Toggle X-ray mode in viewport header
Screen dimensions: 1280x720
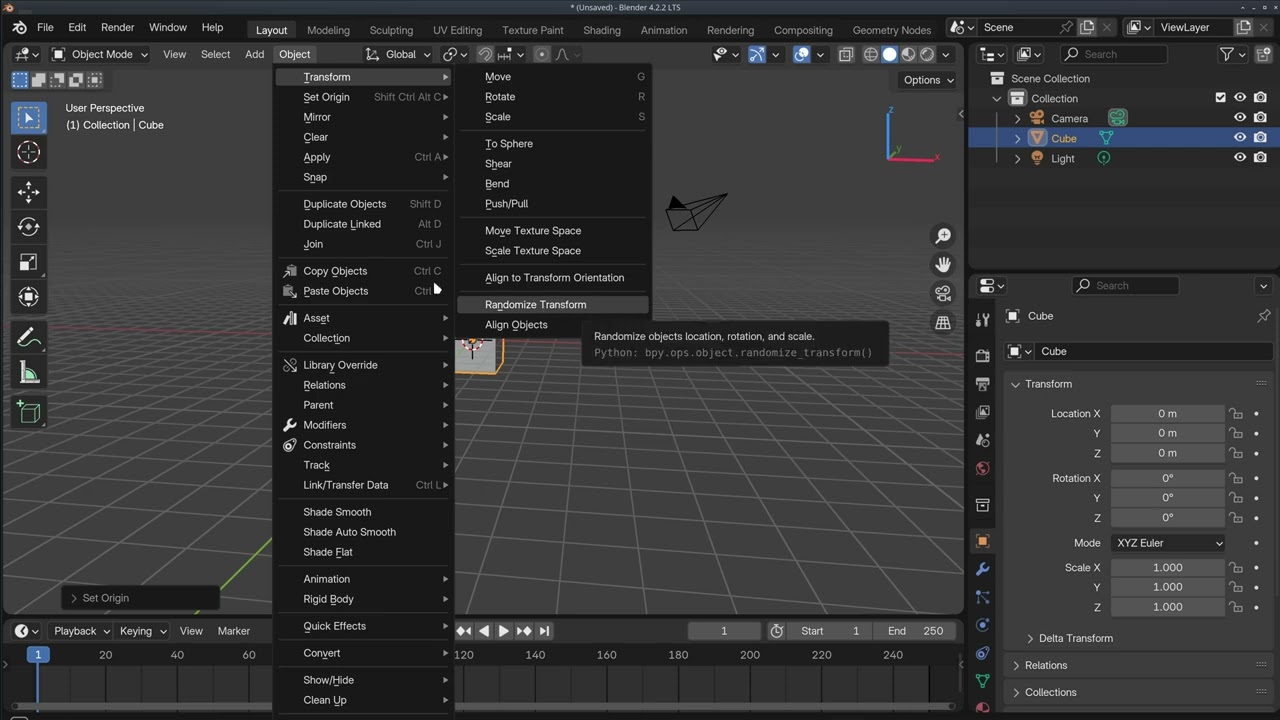(846, 54)
